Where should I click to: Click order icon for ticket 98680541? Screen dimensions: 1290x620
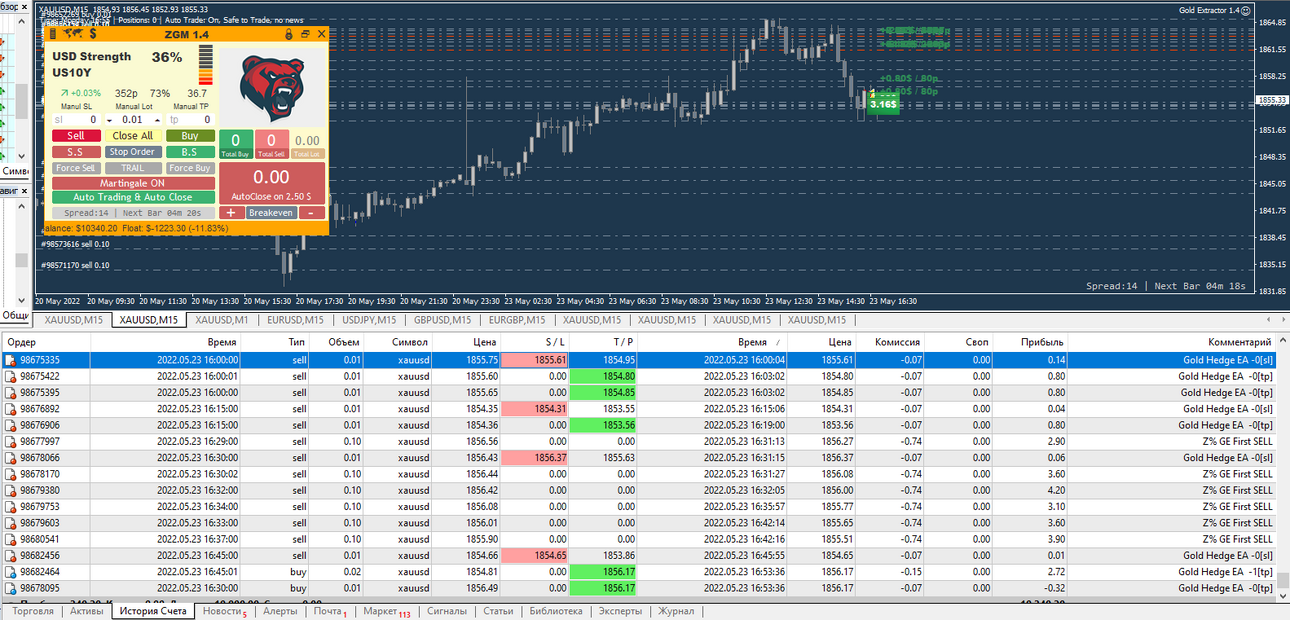[x=12, y=539]
